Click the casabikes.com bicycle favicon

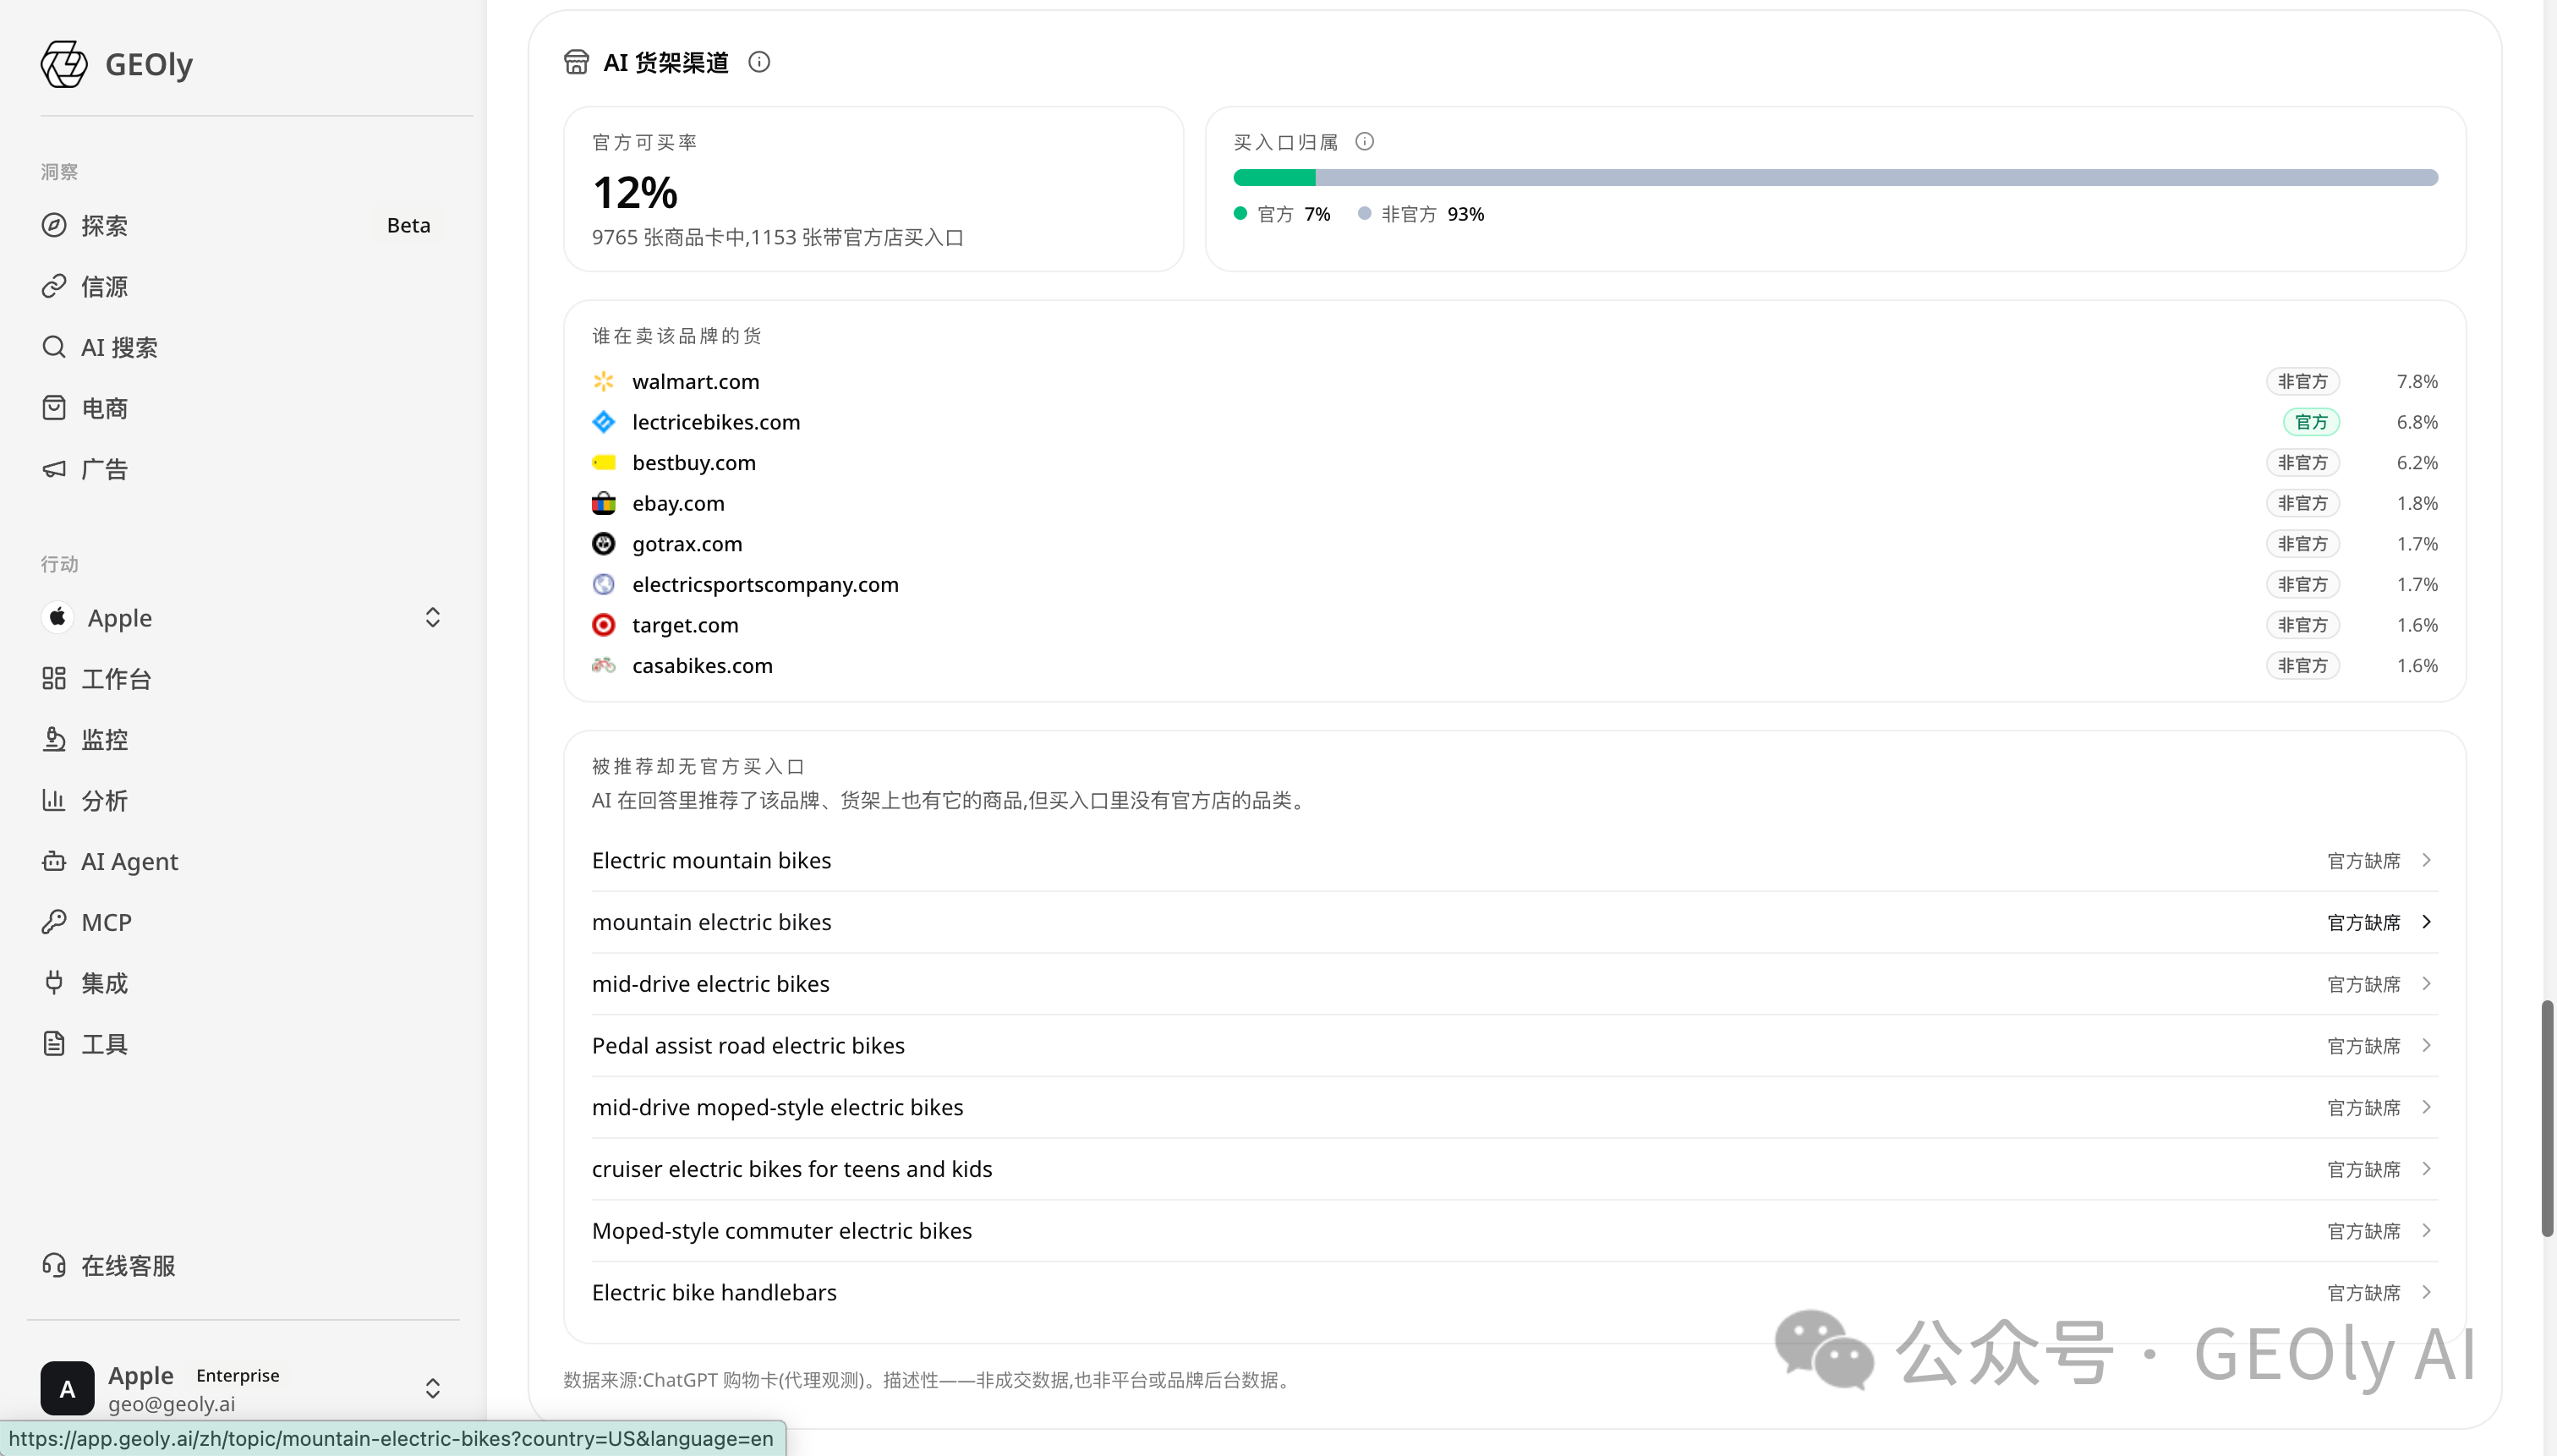(x=604, y=665)
